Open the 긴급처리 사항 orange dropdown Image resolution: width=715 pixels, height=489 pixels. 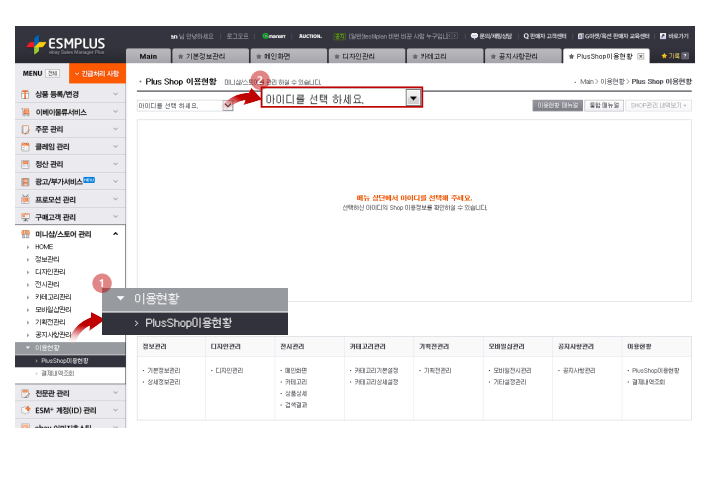coord(97,73)
